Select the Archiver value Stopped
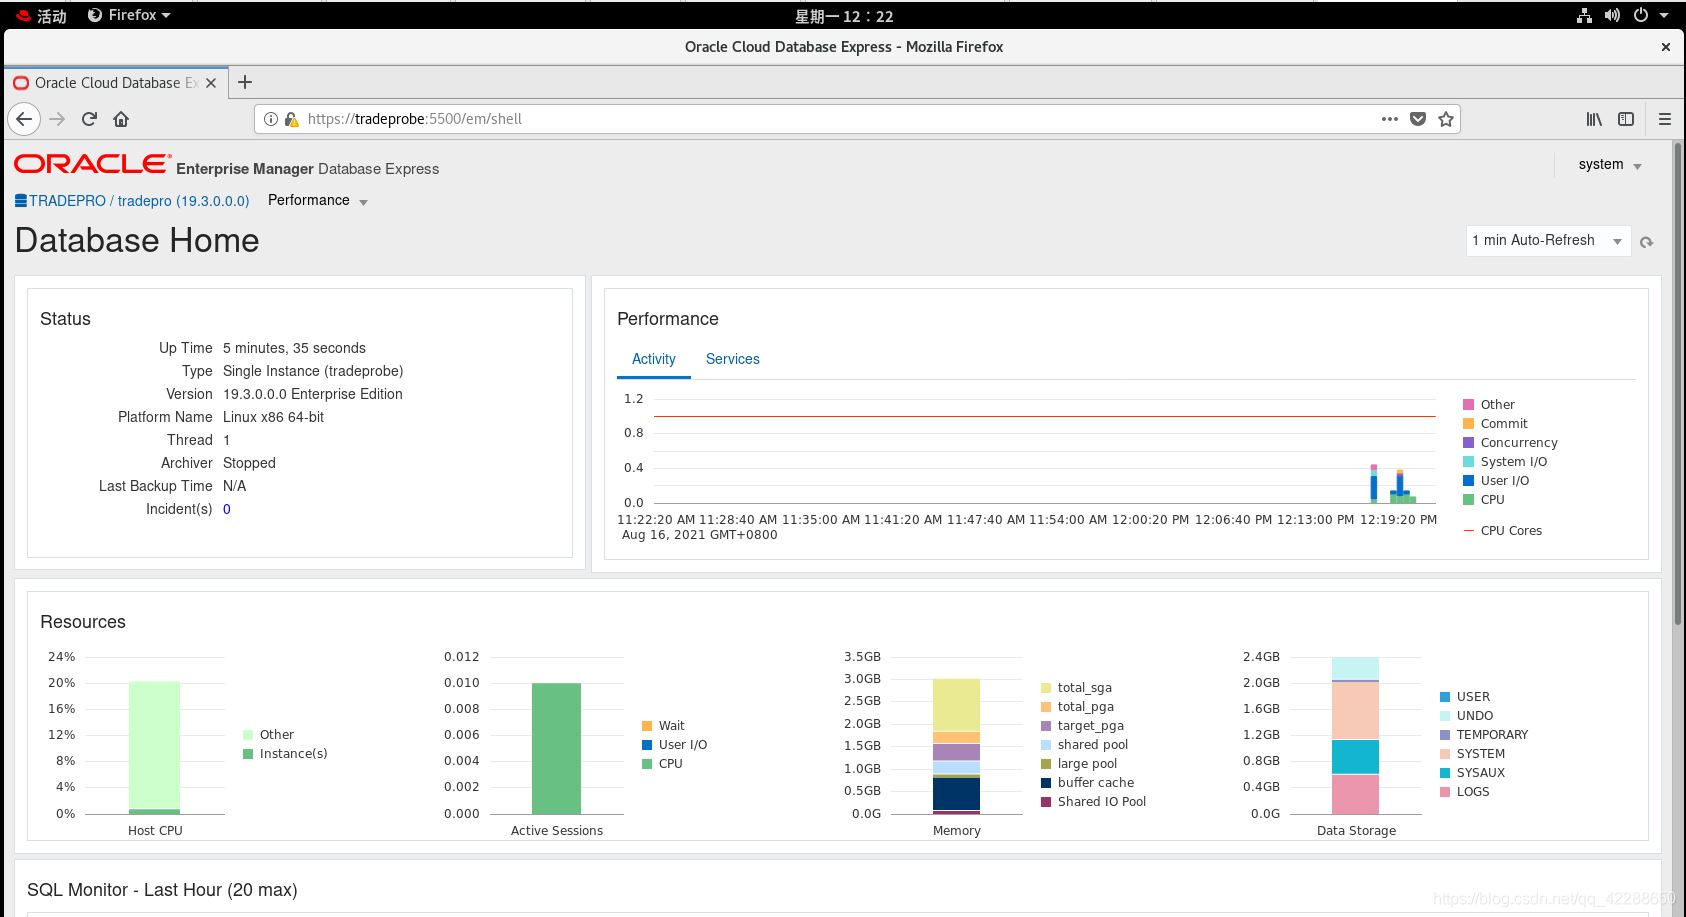 point(249,463)
